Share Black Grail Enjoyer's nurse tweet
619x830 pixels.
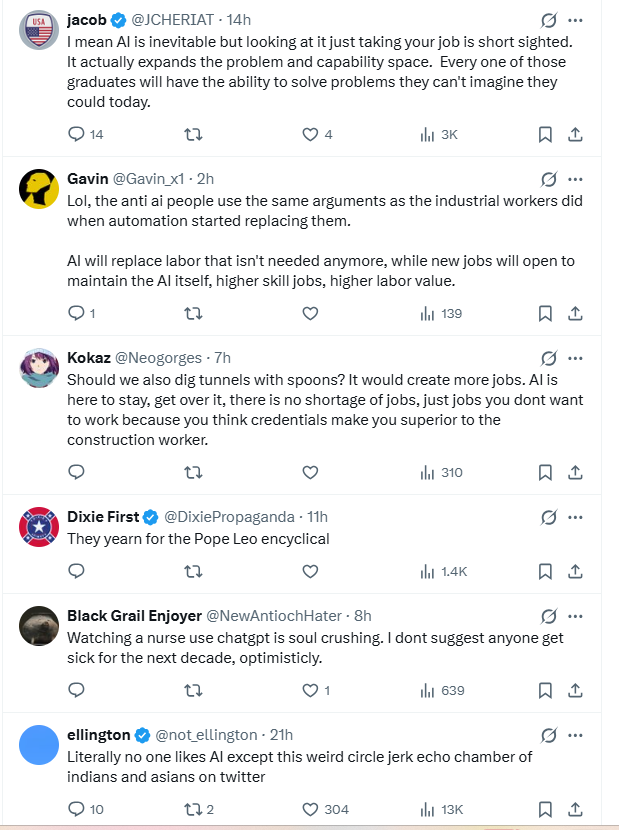tap(575, 690)
